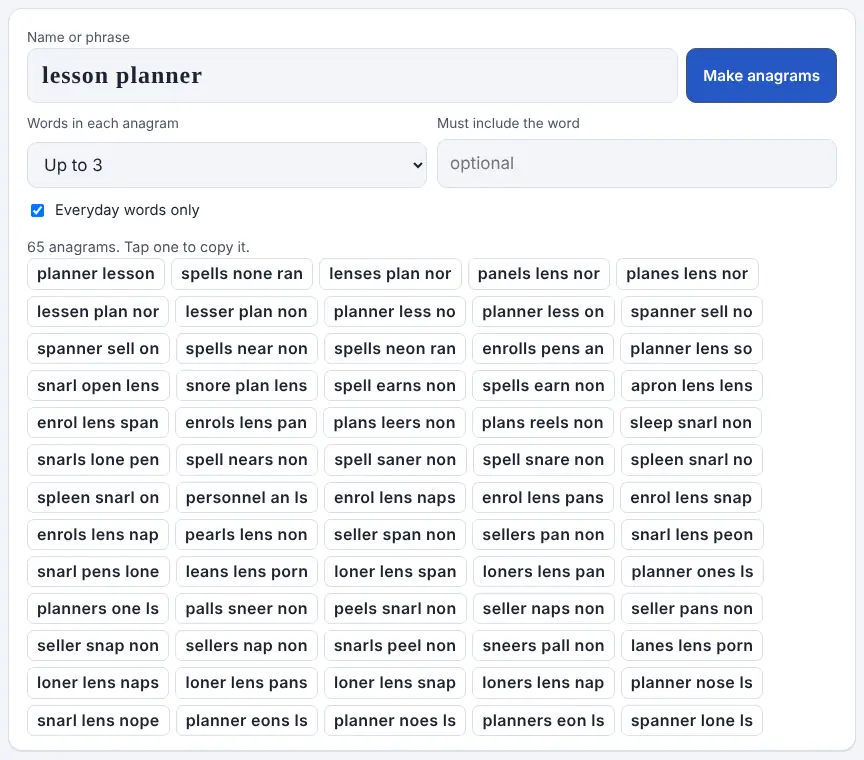Click "spell nears non" result chip
This screenshot has height=760, width=864.
247,460
